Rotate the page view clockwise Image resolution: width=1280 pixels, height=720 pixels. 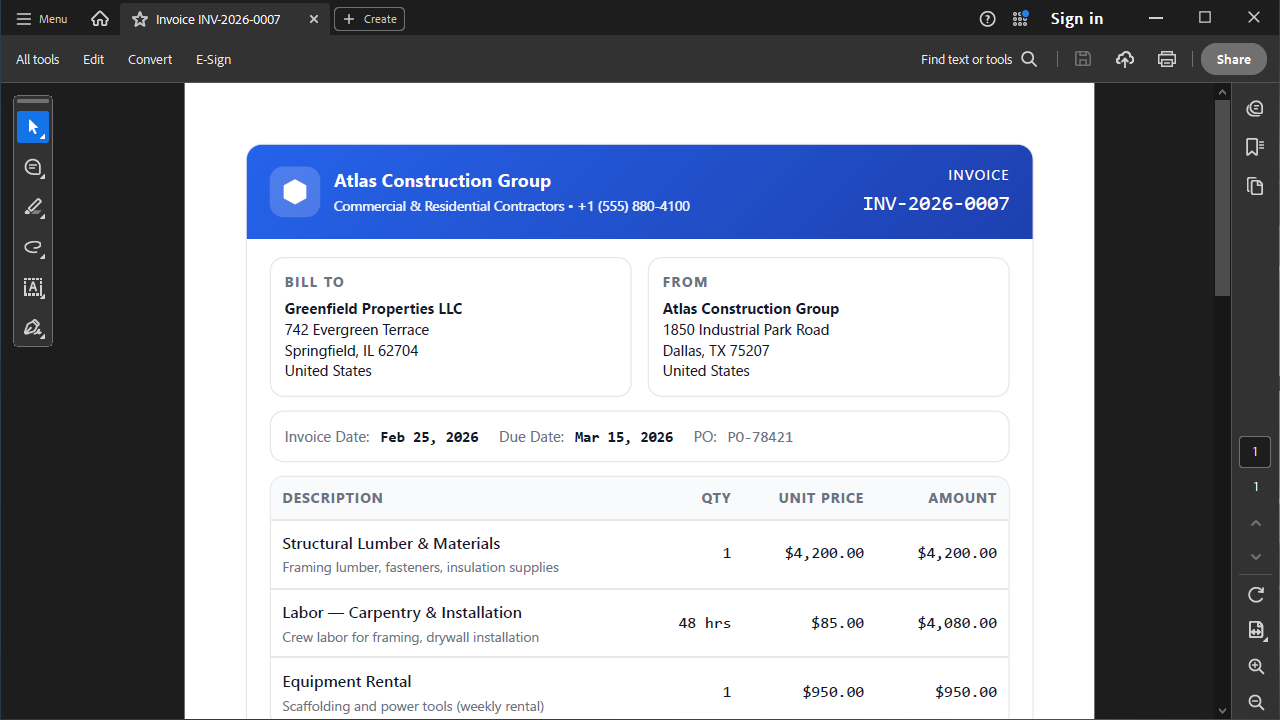click(x=1256, y=595)
